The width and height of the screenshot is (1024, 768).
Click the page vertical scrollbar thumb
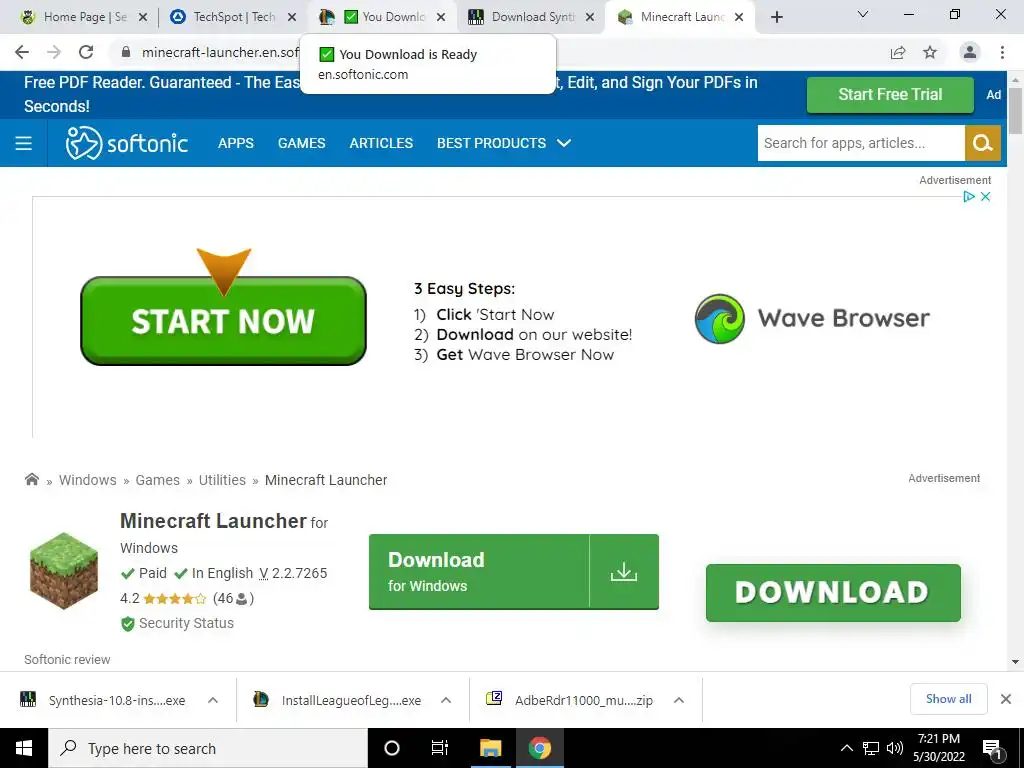(x=1015, y=110)
